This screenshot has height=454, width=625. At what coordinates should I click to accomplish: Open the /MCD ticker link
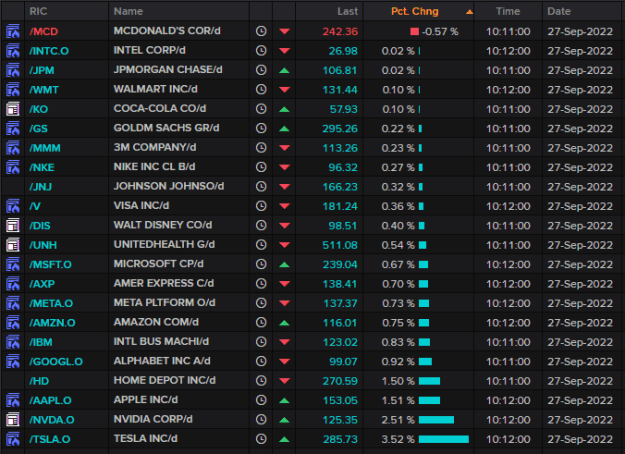(44, 31)
